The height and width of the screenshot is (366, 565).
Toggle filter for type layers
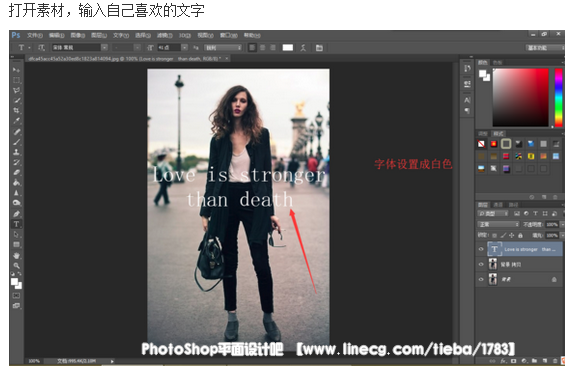coord(535,214)
